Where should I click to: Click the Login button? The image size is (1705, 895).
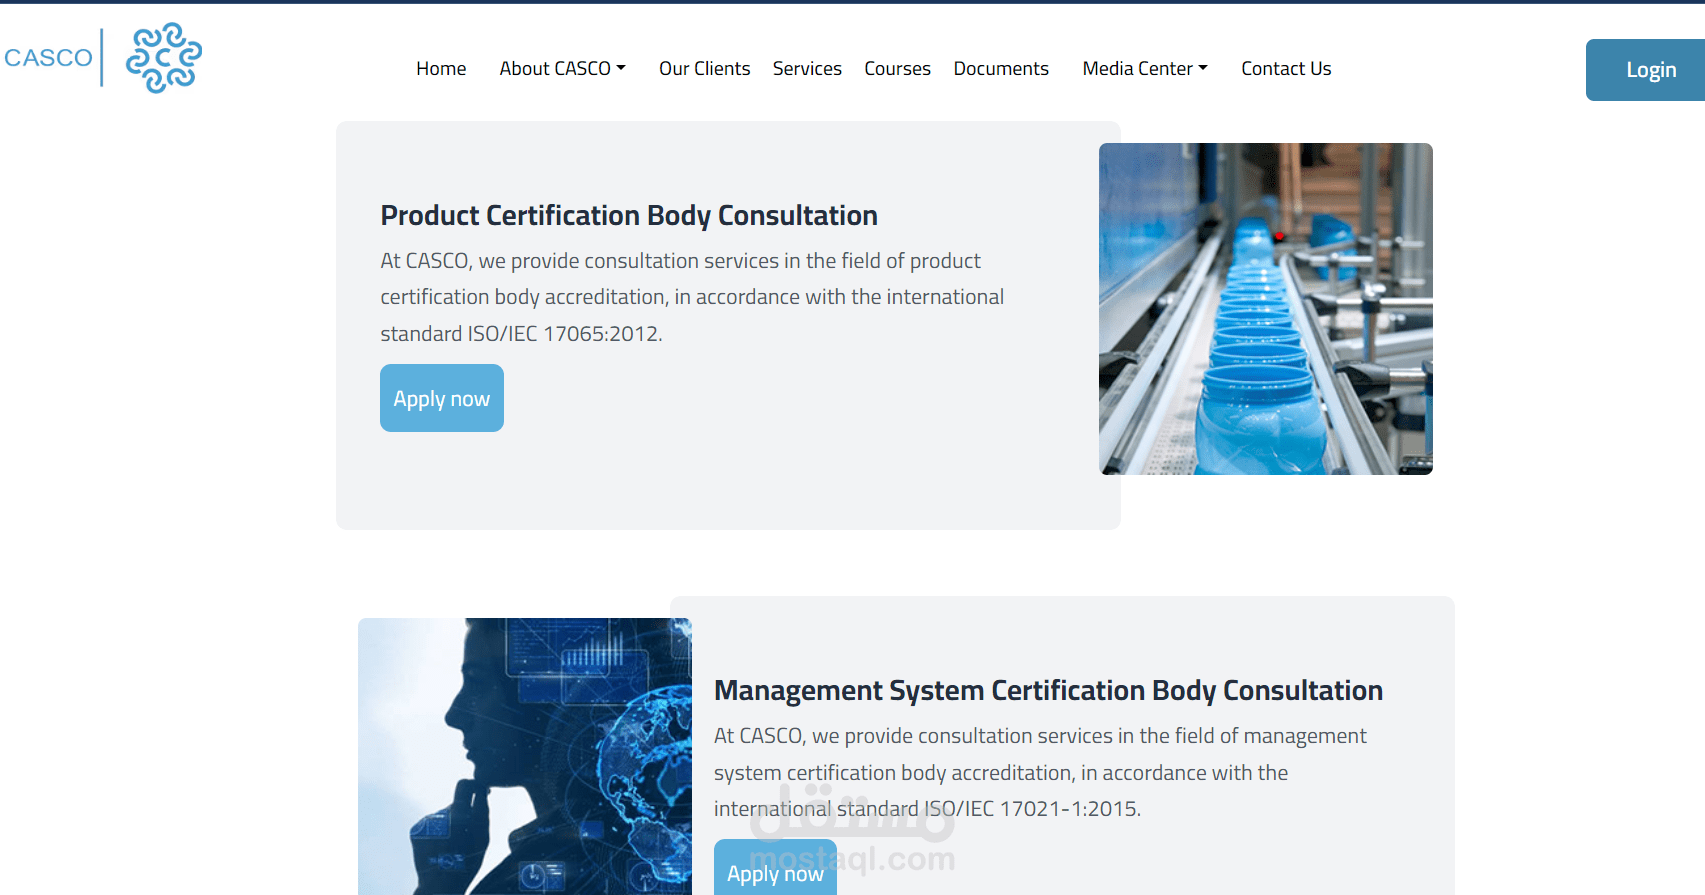coord(1645,70)
